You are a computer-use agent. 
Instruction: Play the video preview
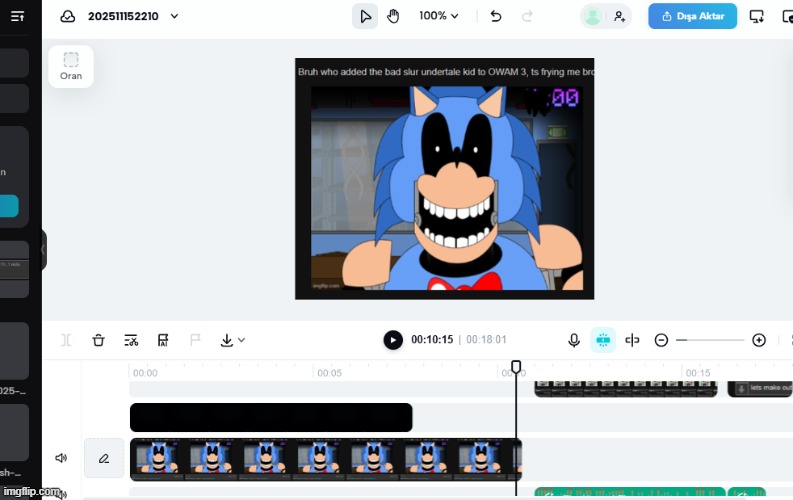[x=393, y=340]
